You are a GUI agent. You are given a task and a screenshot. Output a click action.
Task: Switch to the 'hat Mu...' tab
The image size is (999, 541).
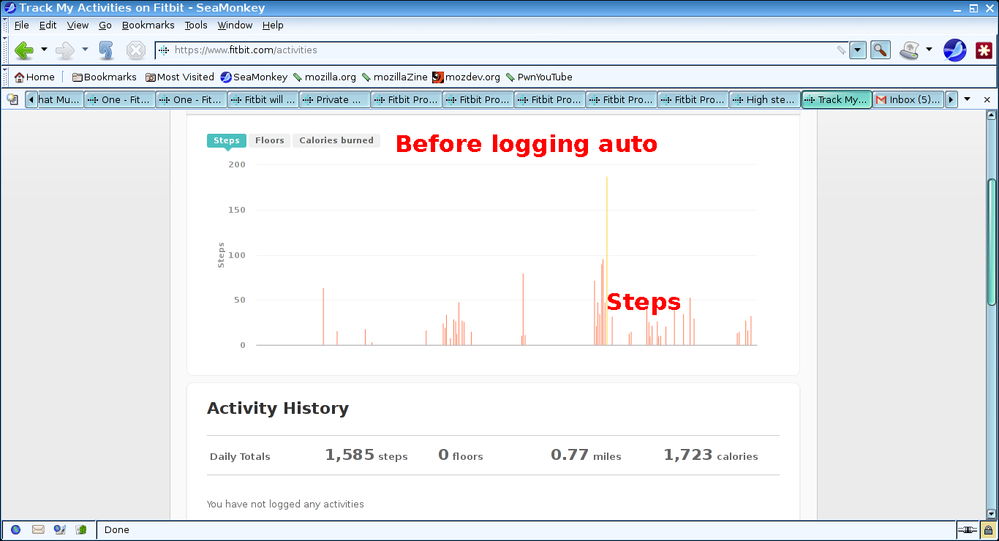pyautogui.click(x=60, y=99)
